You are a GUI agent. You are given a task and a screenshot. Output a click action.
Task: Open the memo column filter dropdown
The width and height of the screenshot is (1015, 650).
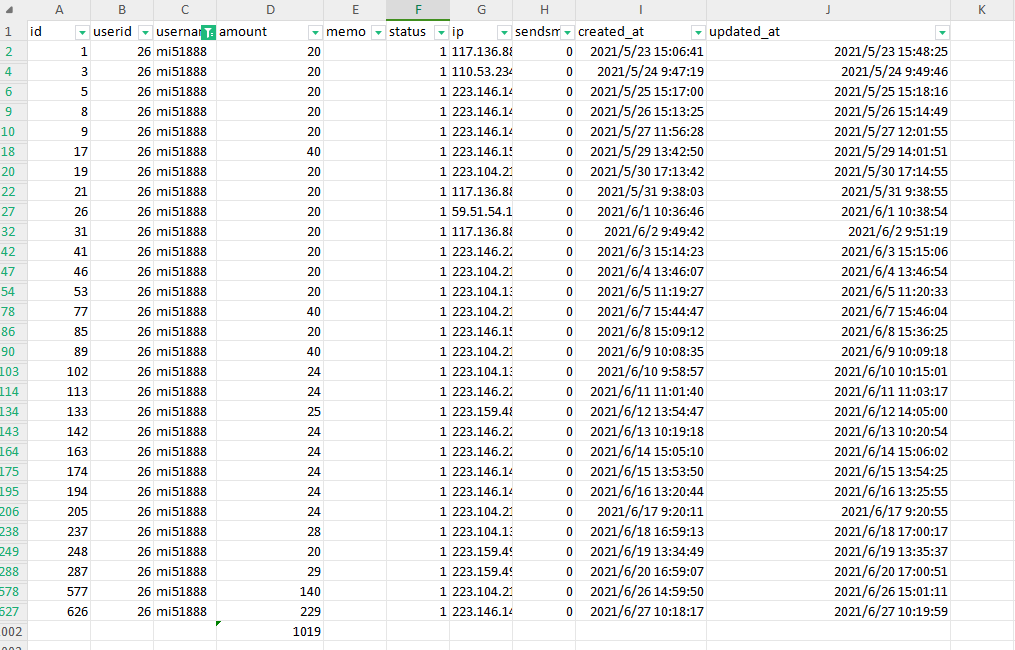378,32
